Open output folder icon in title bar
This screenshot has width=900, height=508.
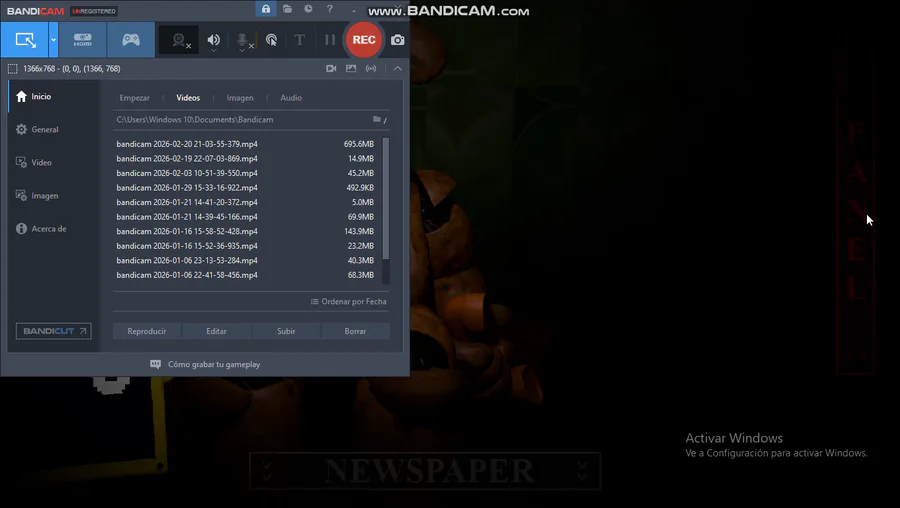(288, 9)
